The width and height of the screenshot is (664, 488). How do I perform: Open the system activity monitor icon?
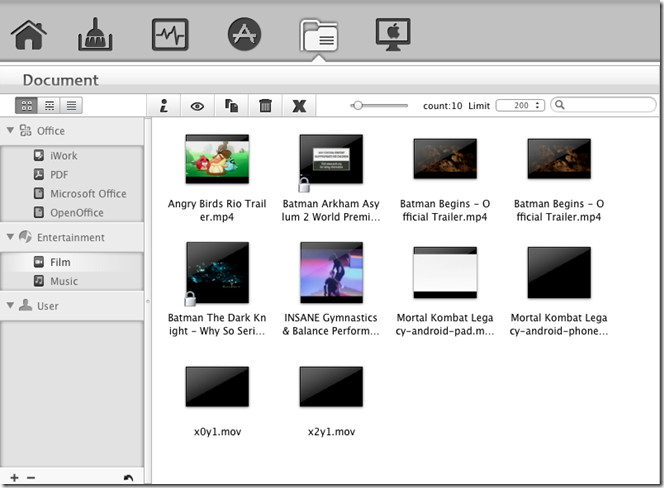[169, 34]
